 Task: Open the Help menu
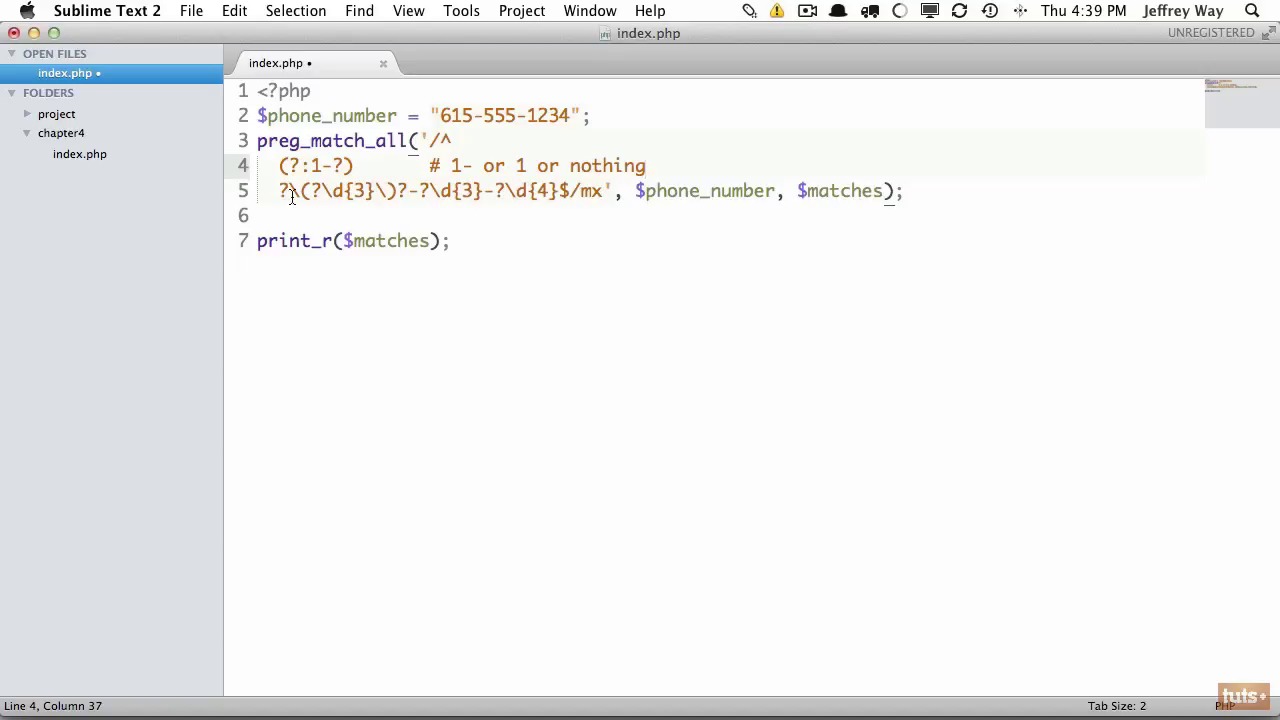649,11
